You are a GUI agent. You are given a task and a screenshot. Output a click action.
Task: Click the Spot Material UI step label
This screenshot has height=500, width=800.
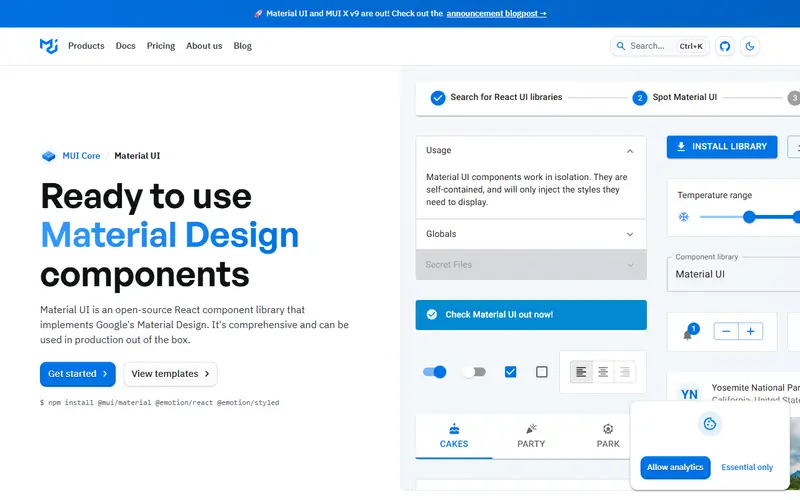pos(685,97)
